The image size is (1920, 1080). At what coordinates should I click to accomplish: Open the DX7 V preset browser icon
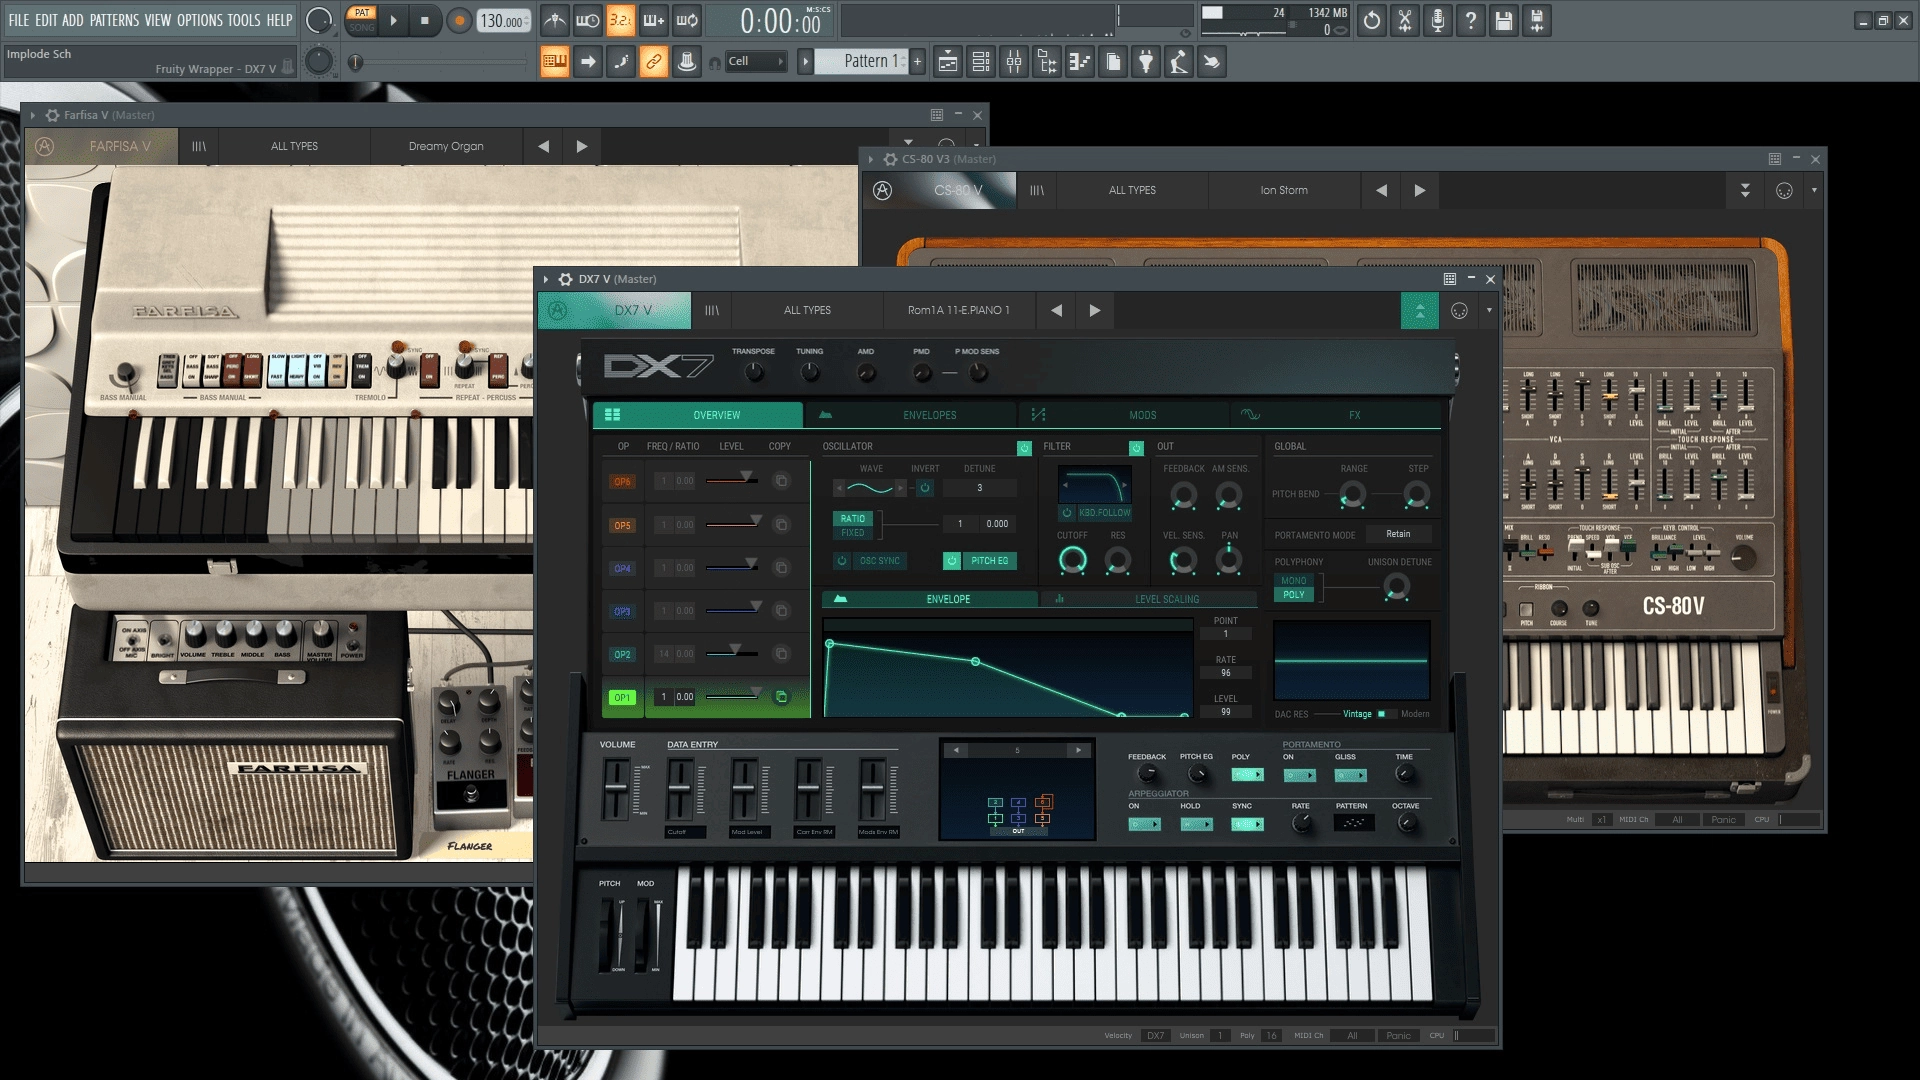[x=711, y=310]
